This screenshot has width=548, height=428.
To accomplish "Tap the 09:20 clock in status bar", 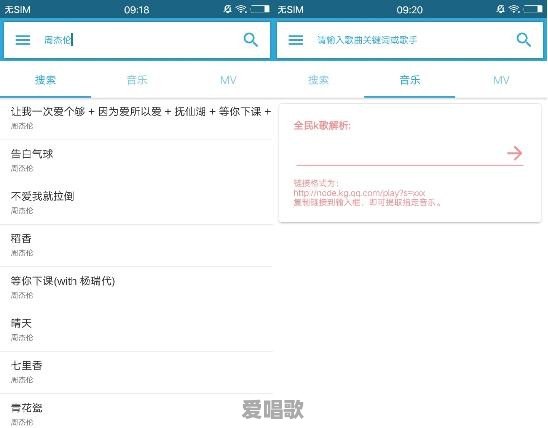I will [x=410, y=9].
